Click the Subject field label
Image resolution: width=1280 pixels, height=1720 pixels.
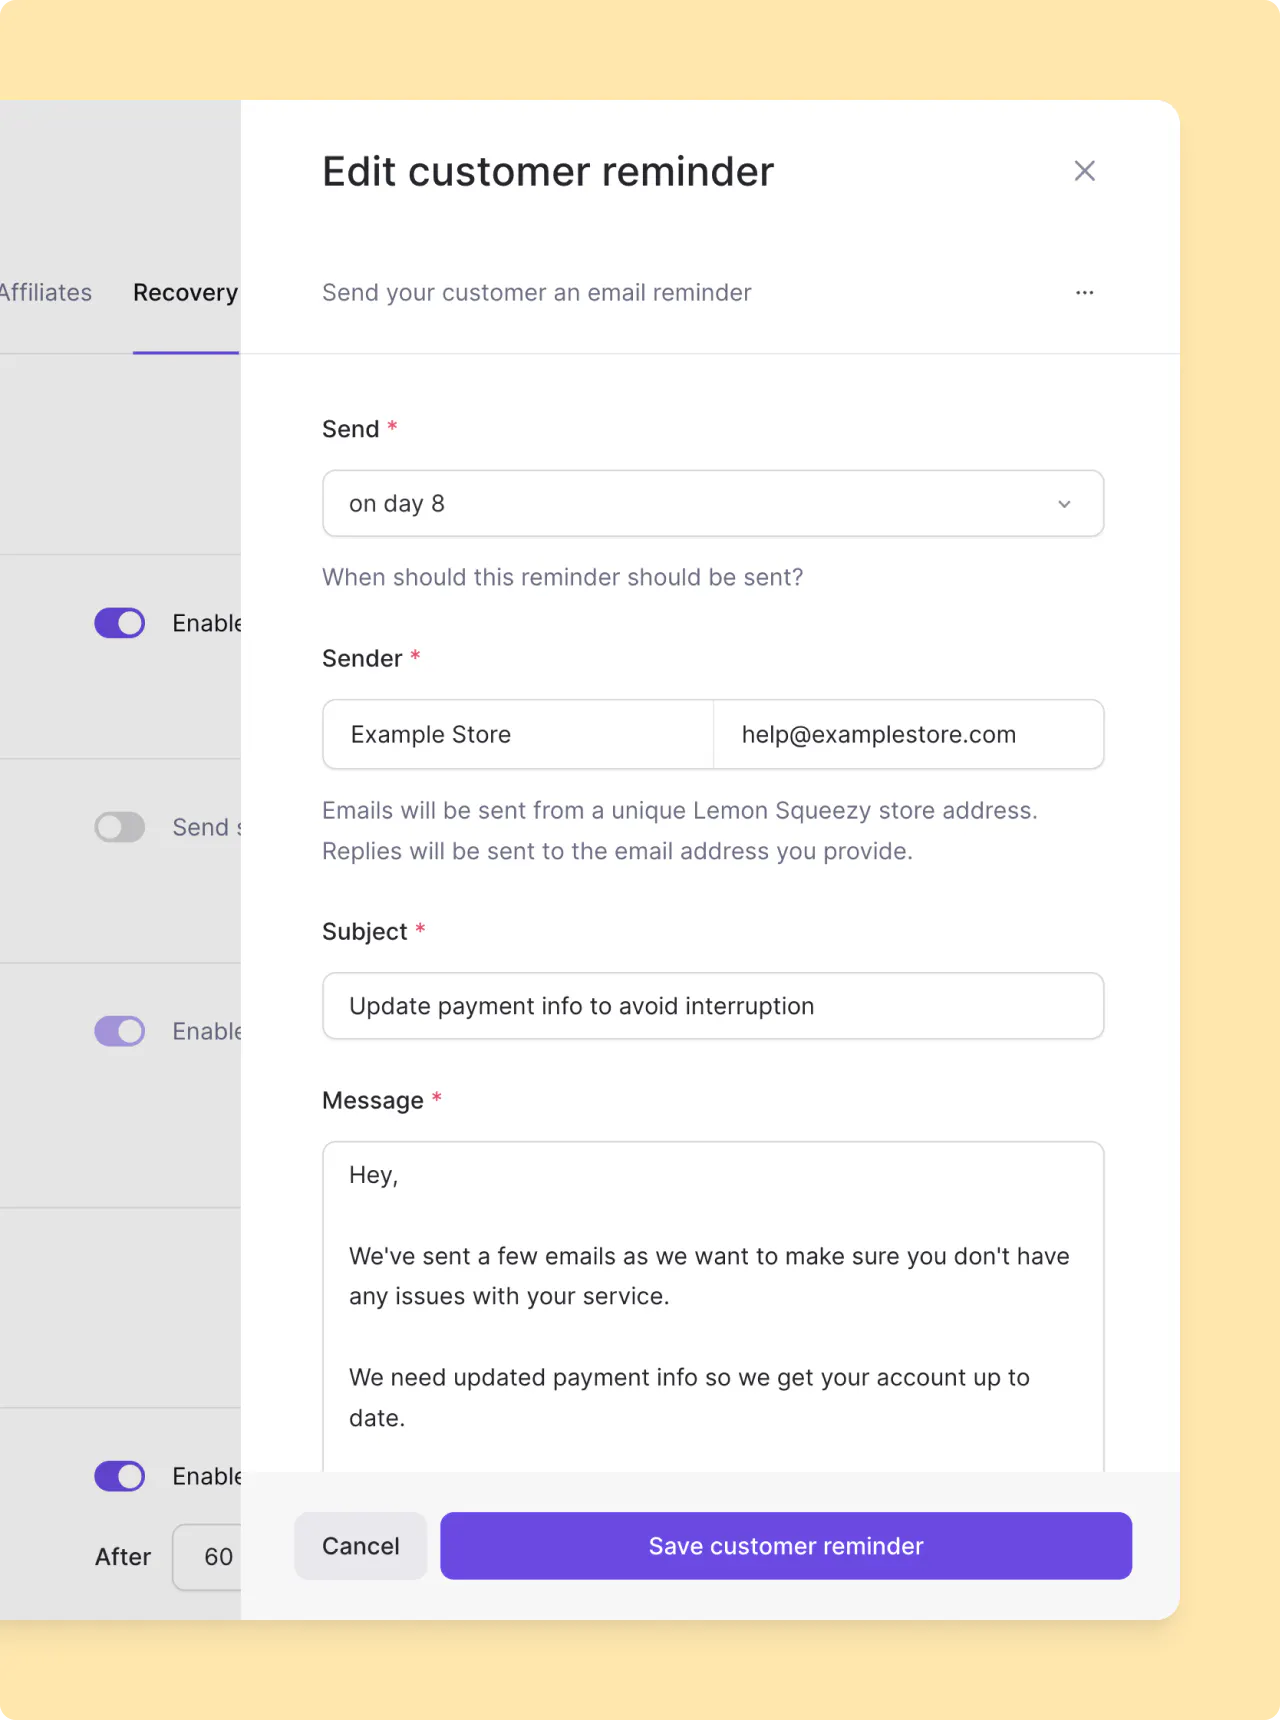pyautogui.click(x=364, y=932)
